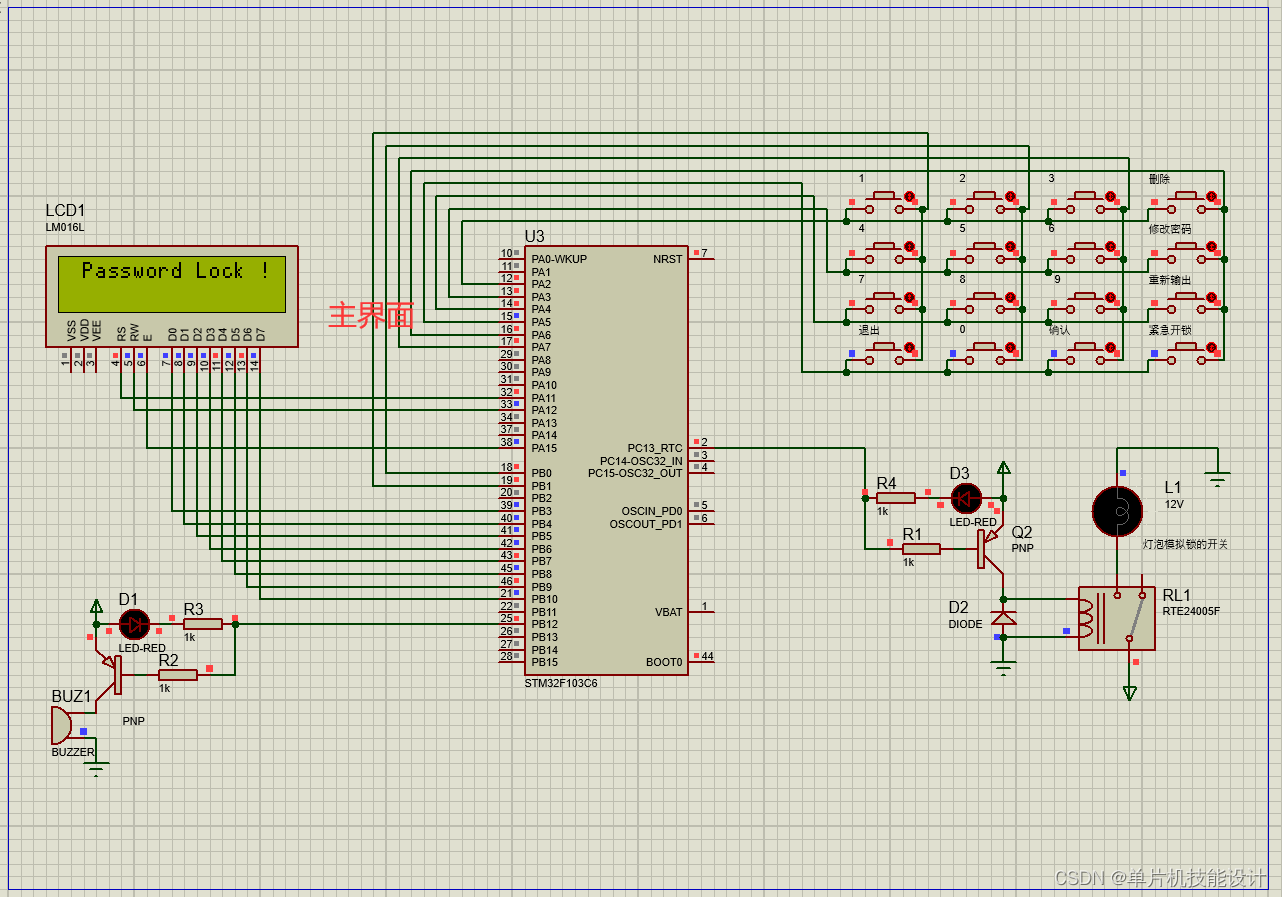Click the STM32F103C6 part label
The width and height of the screenshot is (1282, 897).
click(x=561, y=683)
